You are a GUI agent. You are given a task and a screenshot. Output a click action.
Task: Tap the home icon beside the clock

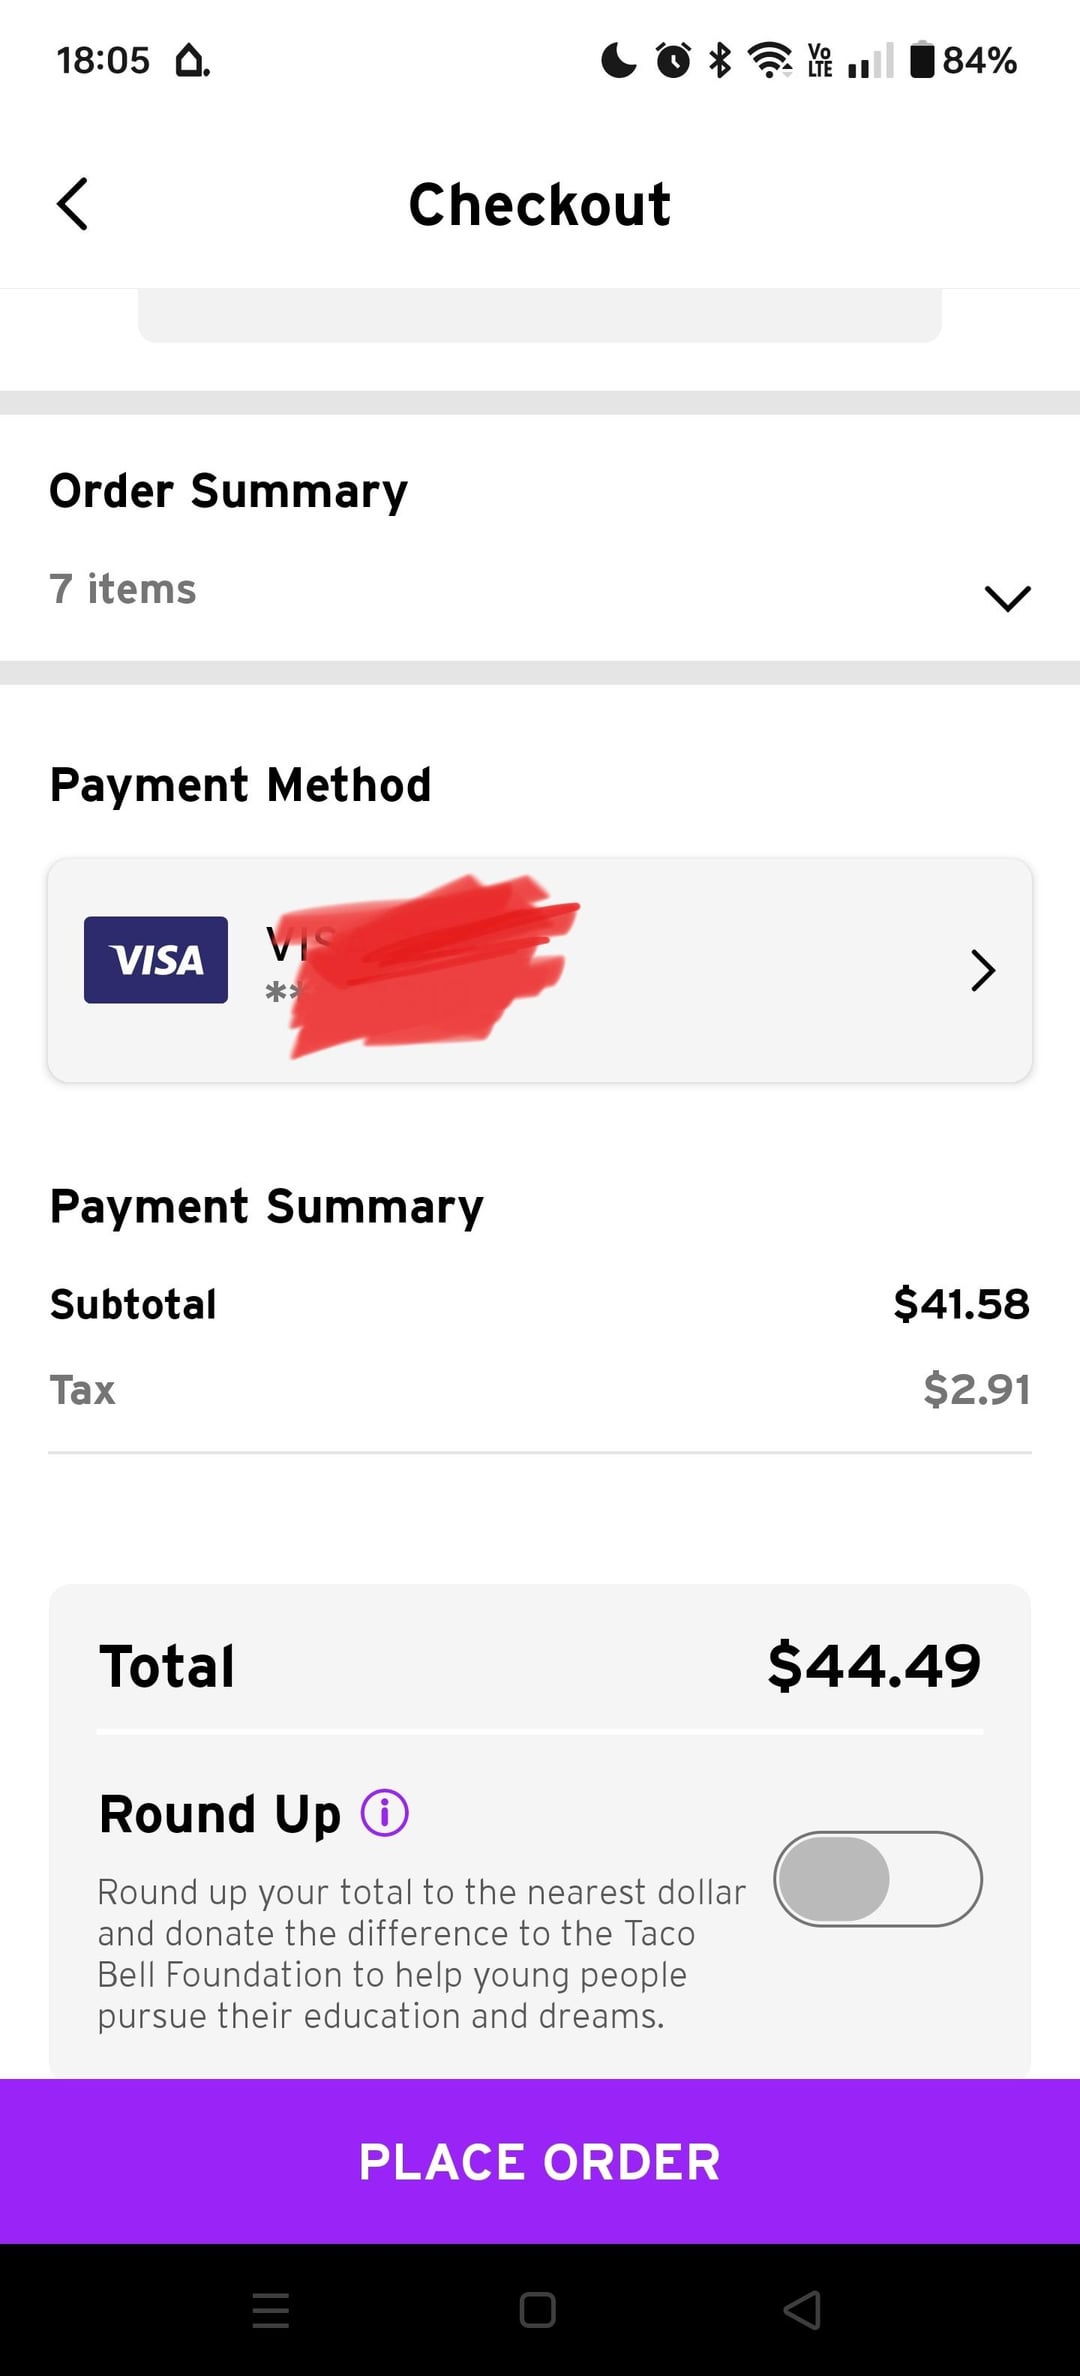[x=191, y=61]
